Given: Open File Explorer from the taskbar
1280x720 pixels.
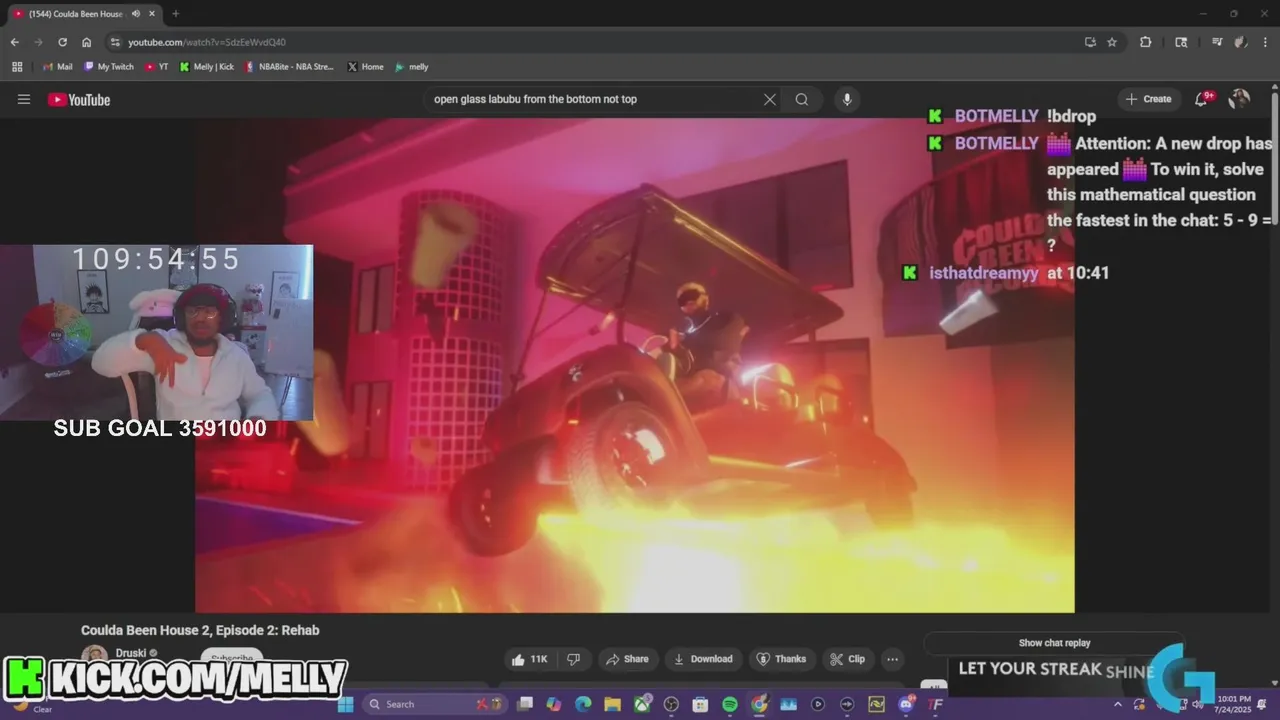Looking at the screenshot, I should pyautogui.click(x=612, y=704).
